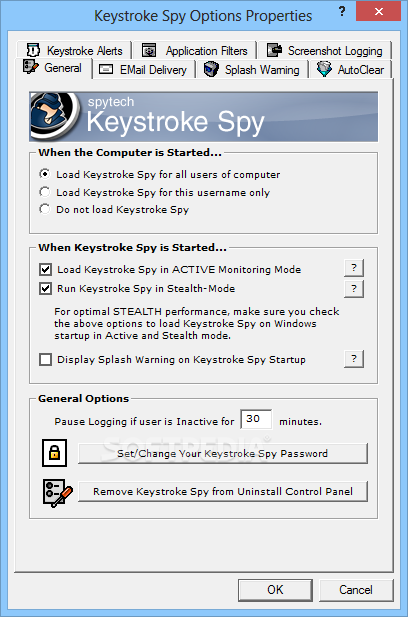Click the EMail Delivery envelope icon

click(x=106, y=70)
